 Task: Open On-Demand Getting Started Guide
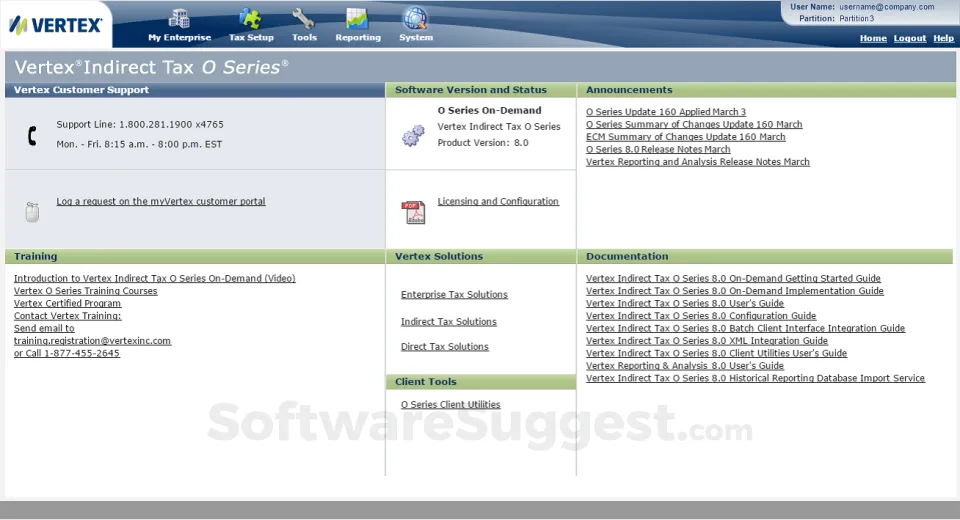pos(733,279)
